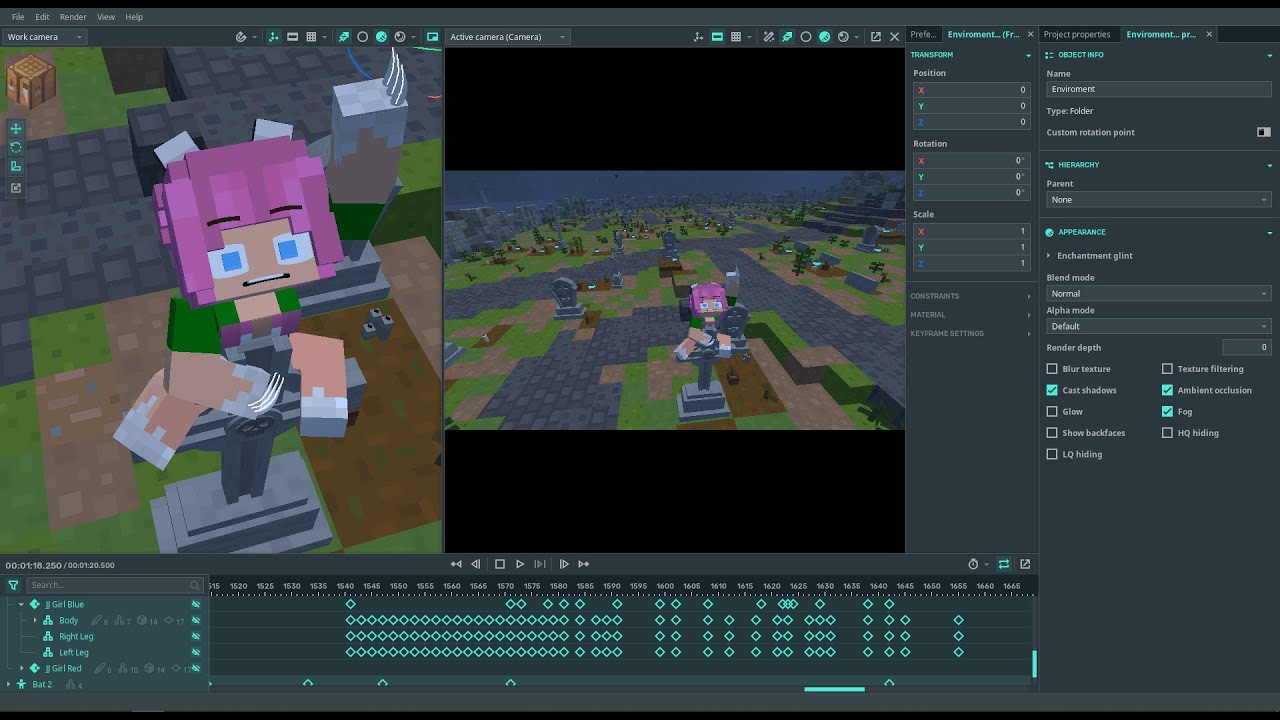Open the Render menu

click(73, 17)
